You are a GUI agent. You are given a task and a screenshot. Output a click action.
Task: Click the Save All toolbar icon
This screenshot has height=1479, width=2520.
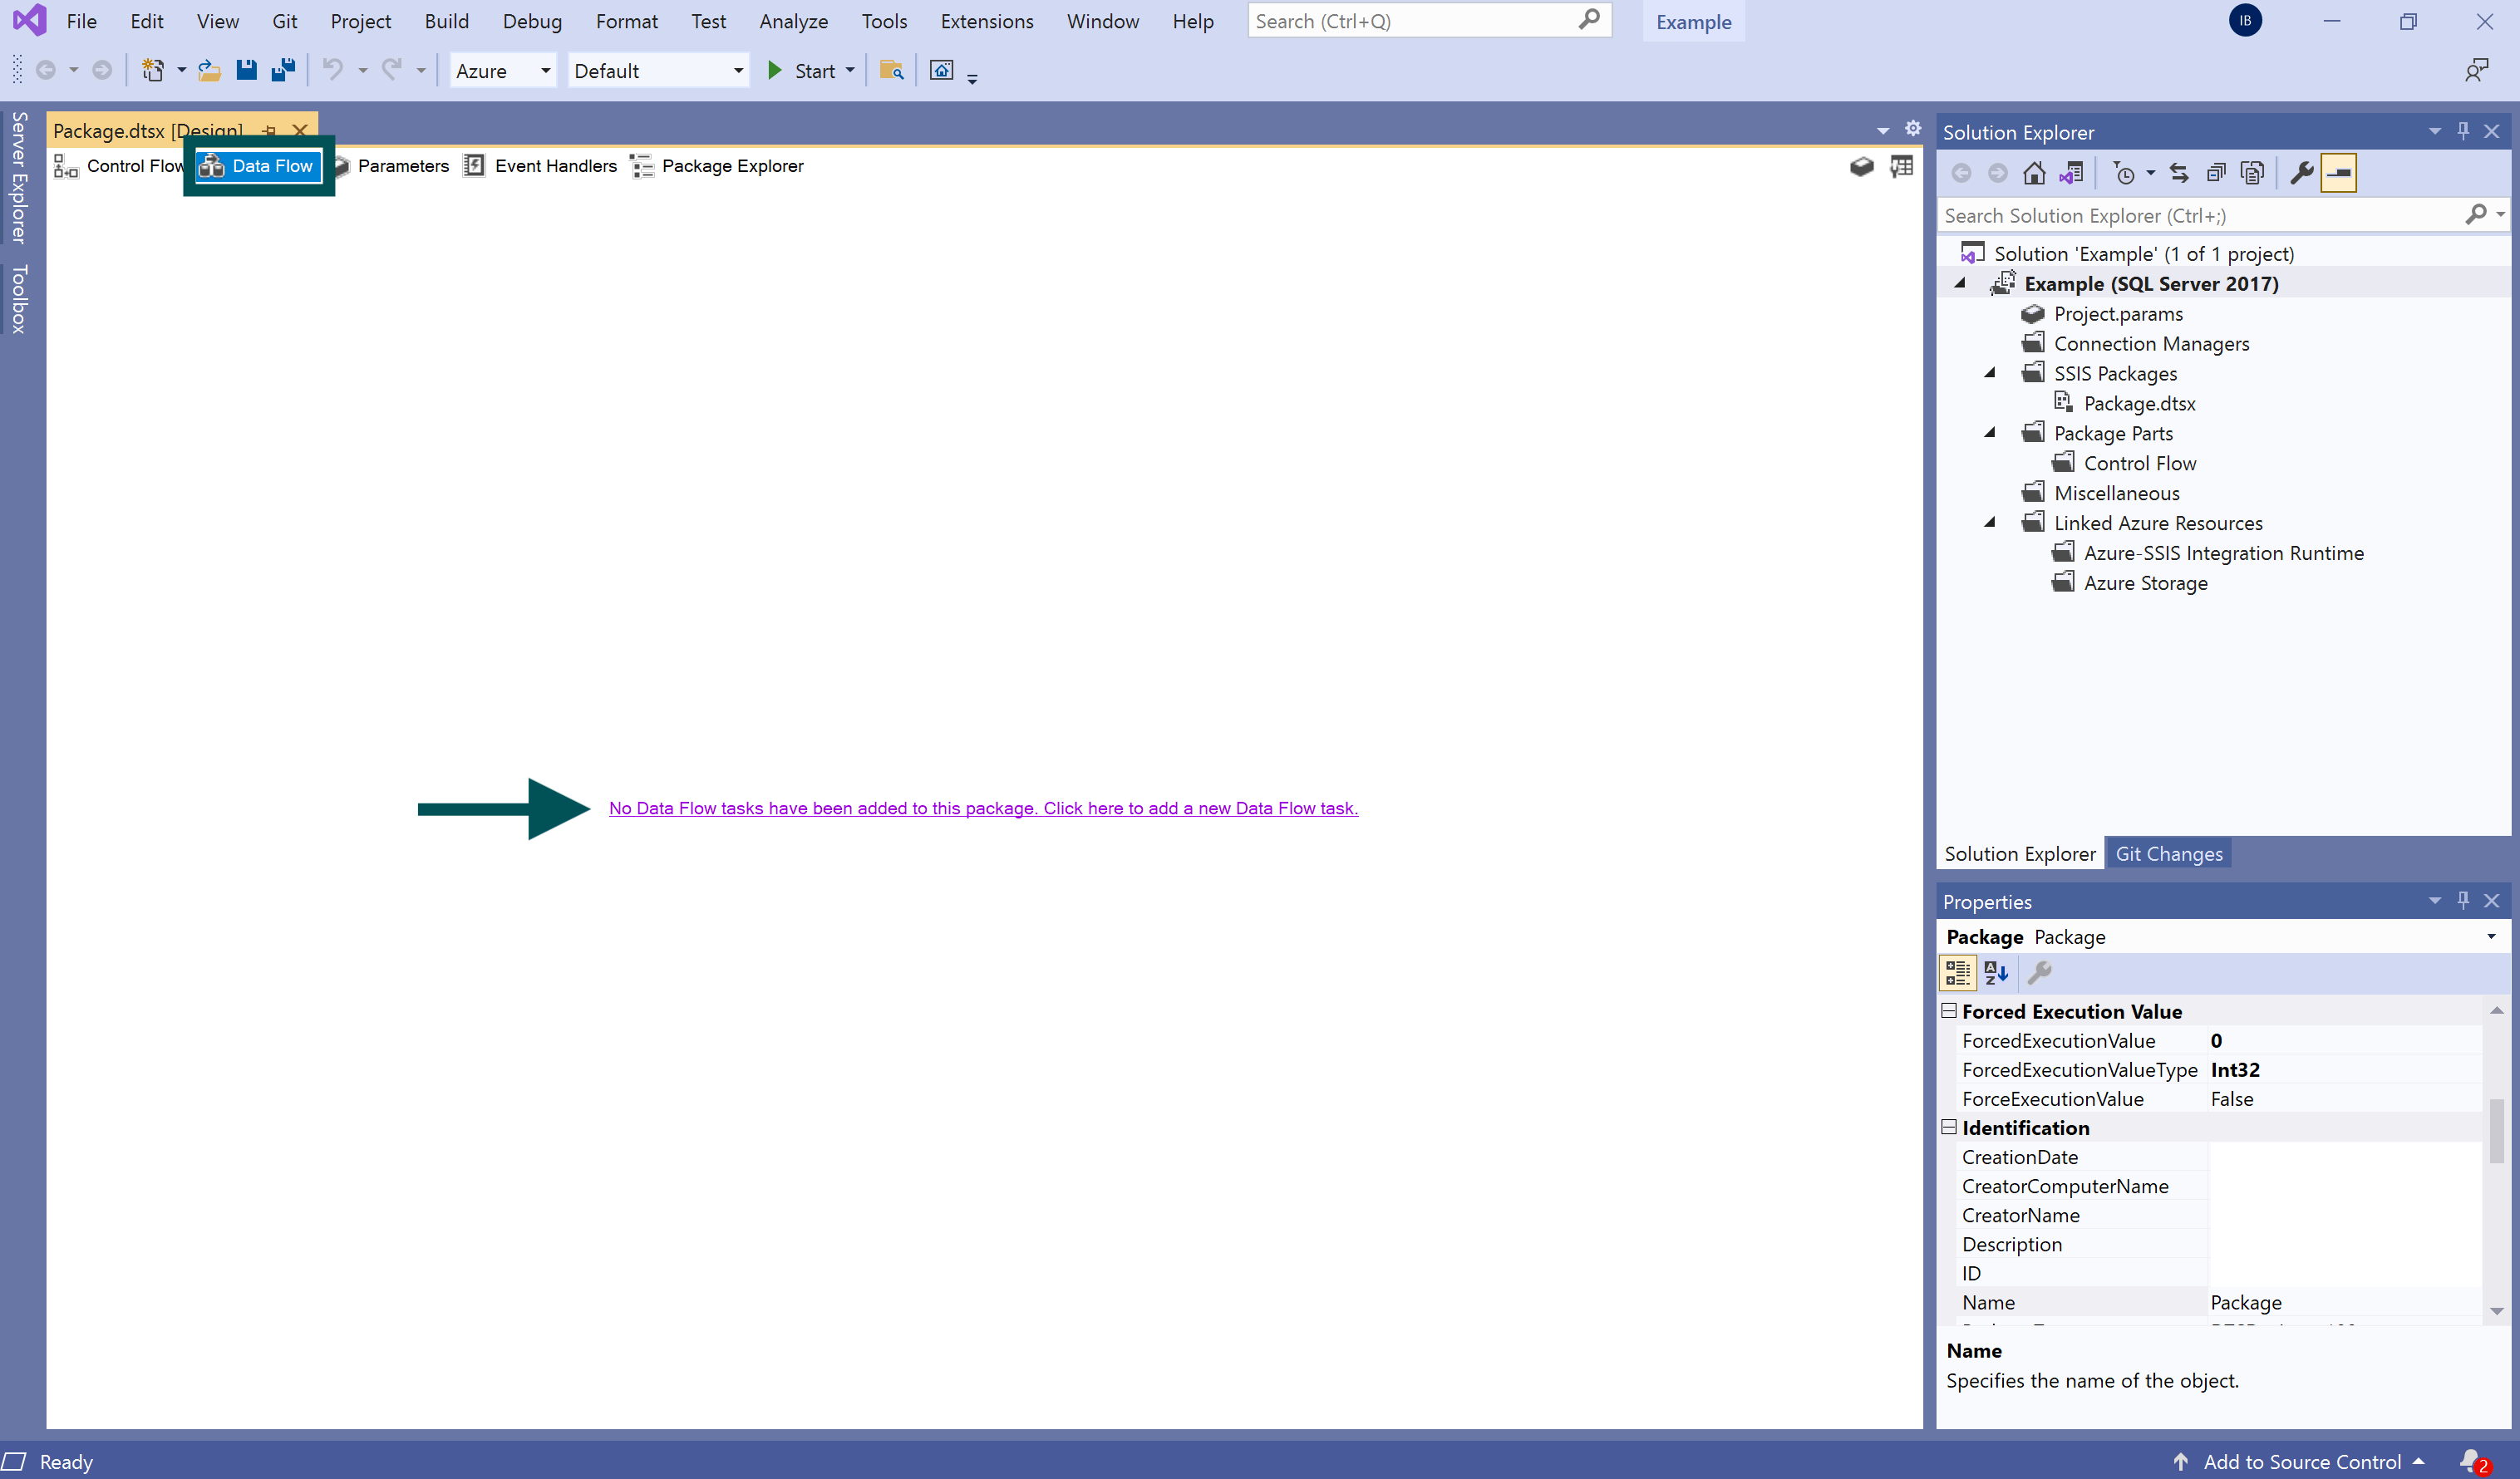click(284, 70)
